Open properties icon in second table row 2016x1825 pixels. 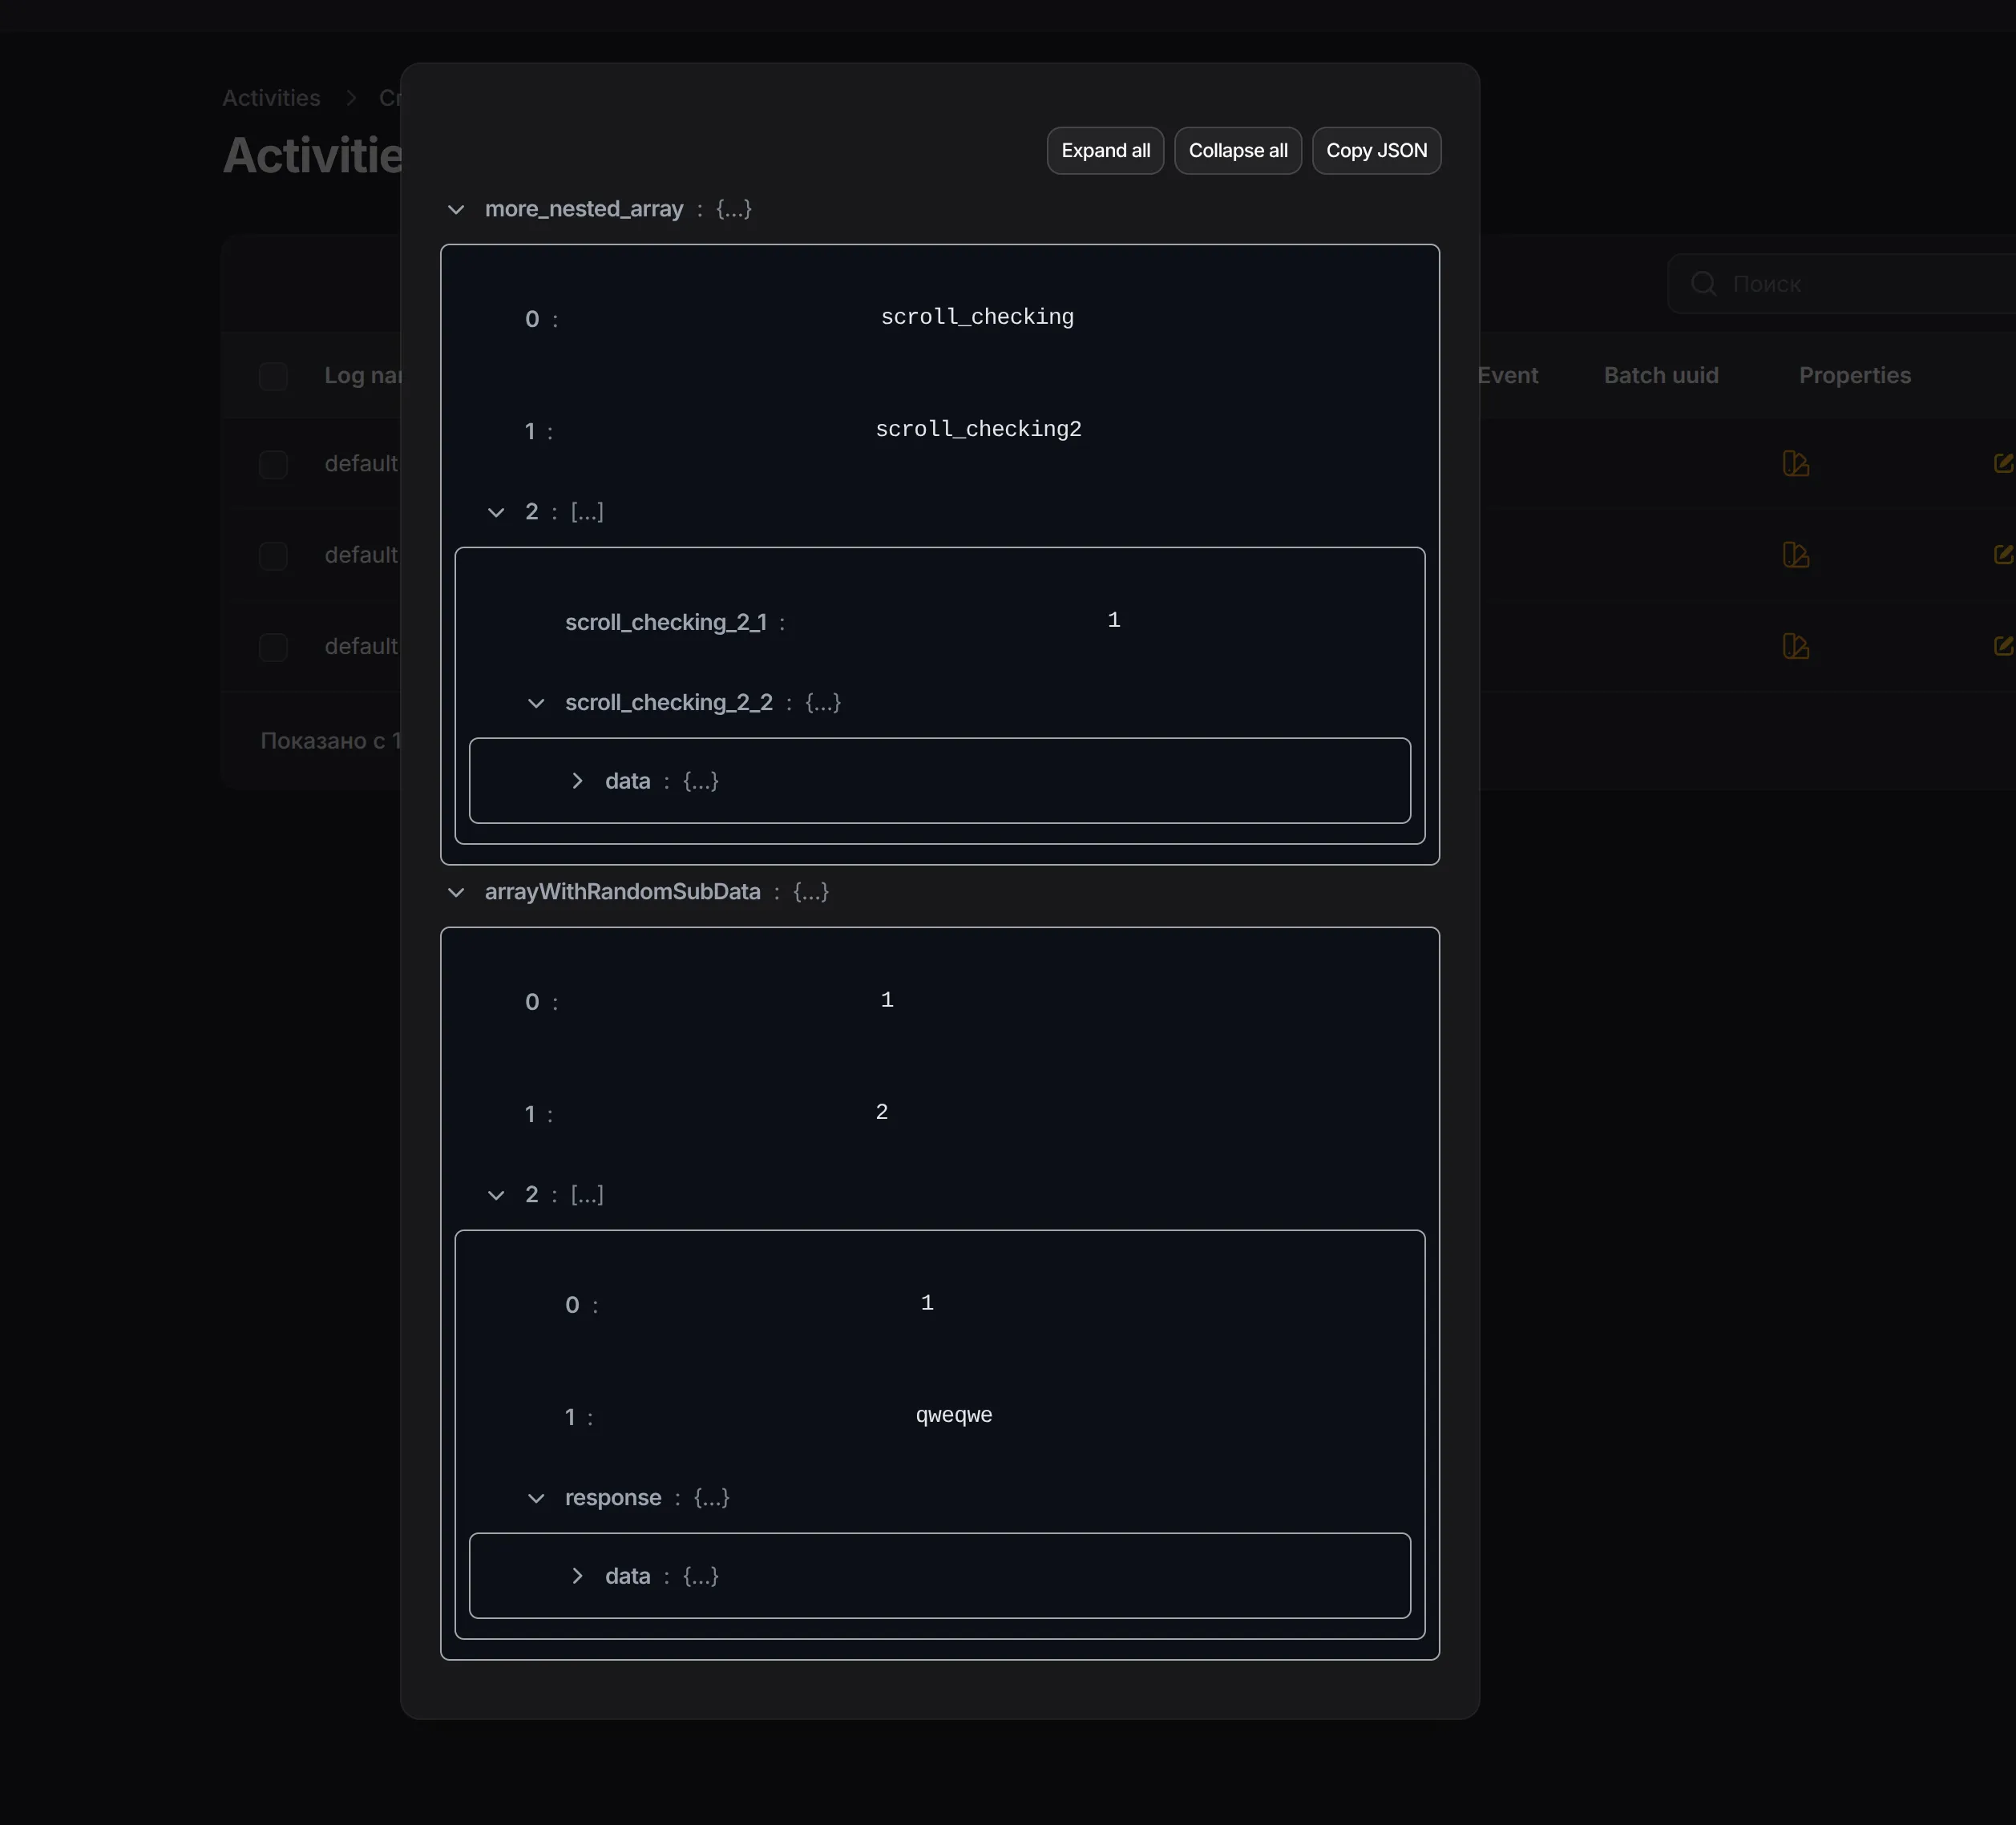[1795, 555]
